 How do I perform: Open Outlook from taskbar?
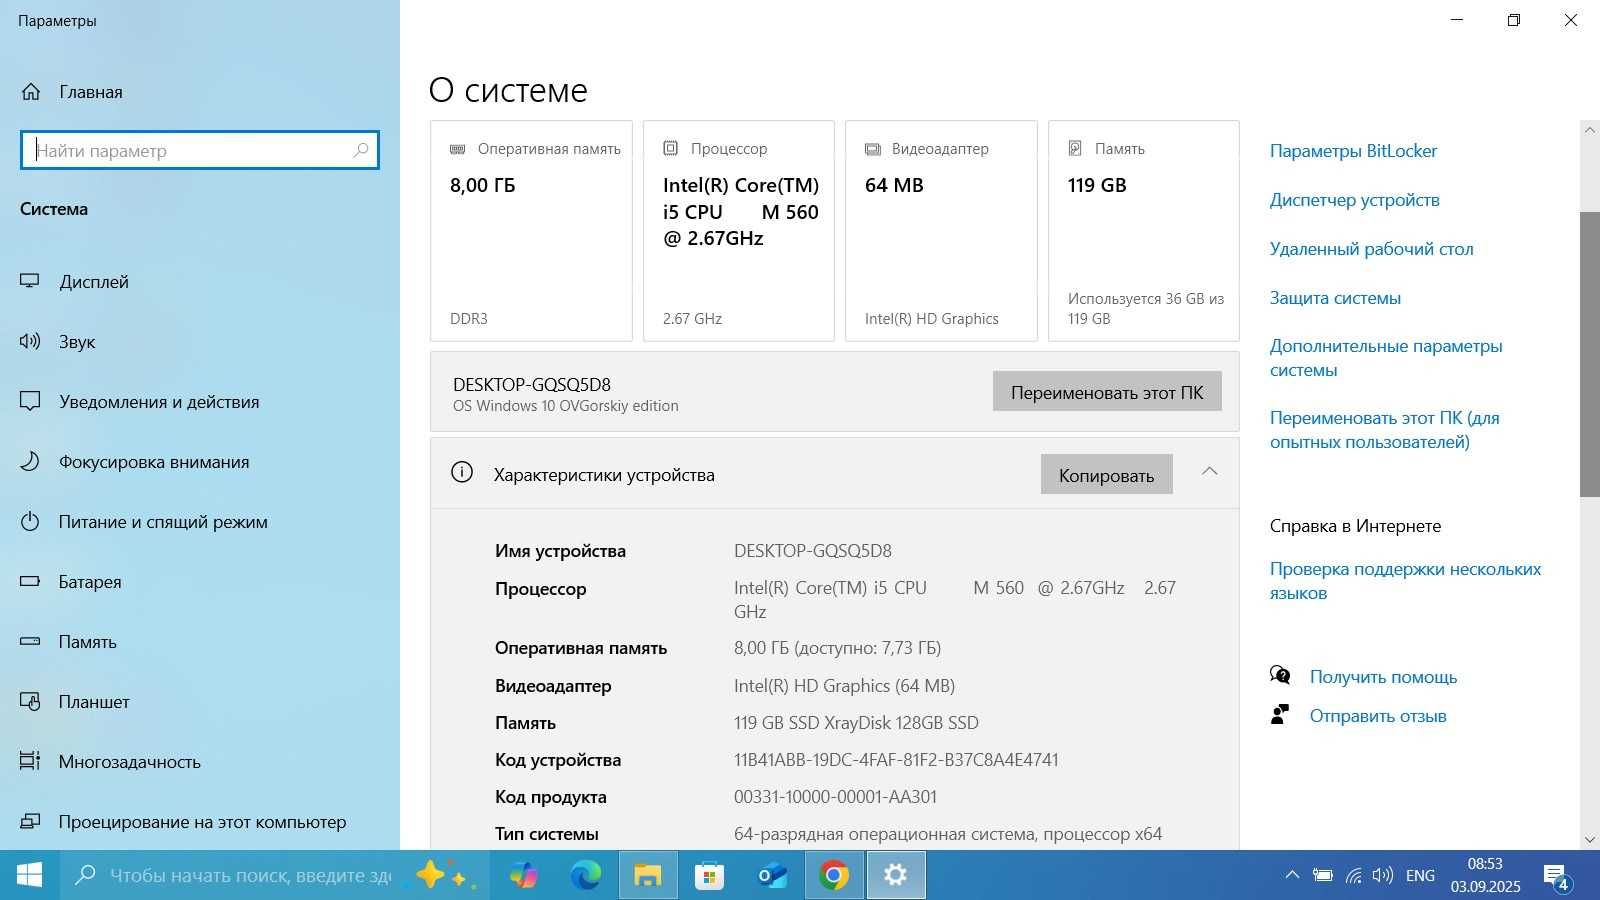772,876
